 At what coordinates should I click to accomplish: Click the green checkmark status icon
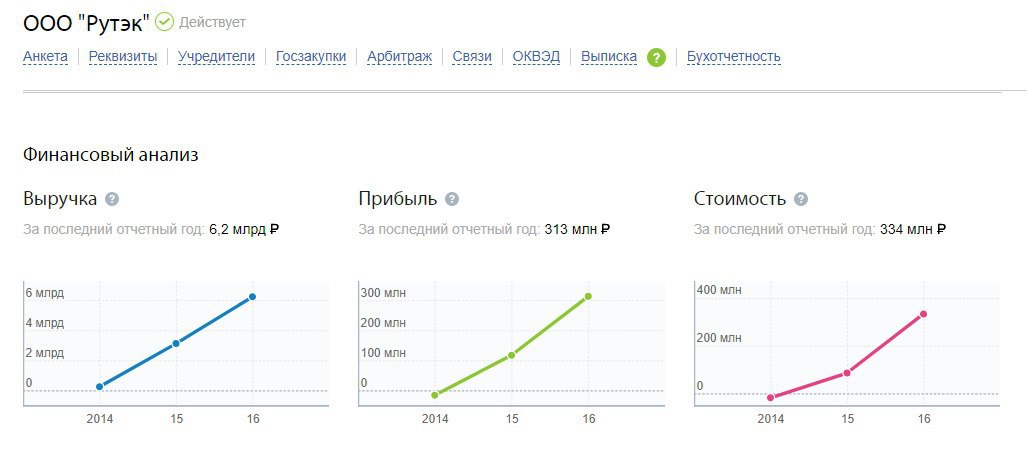tap(164, 22)
